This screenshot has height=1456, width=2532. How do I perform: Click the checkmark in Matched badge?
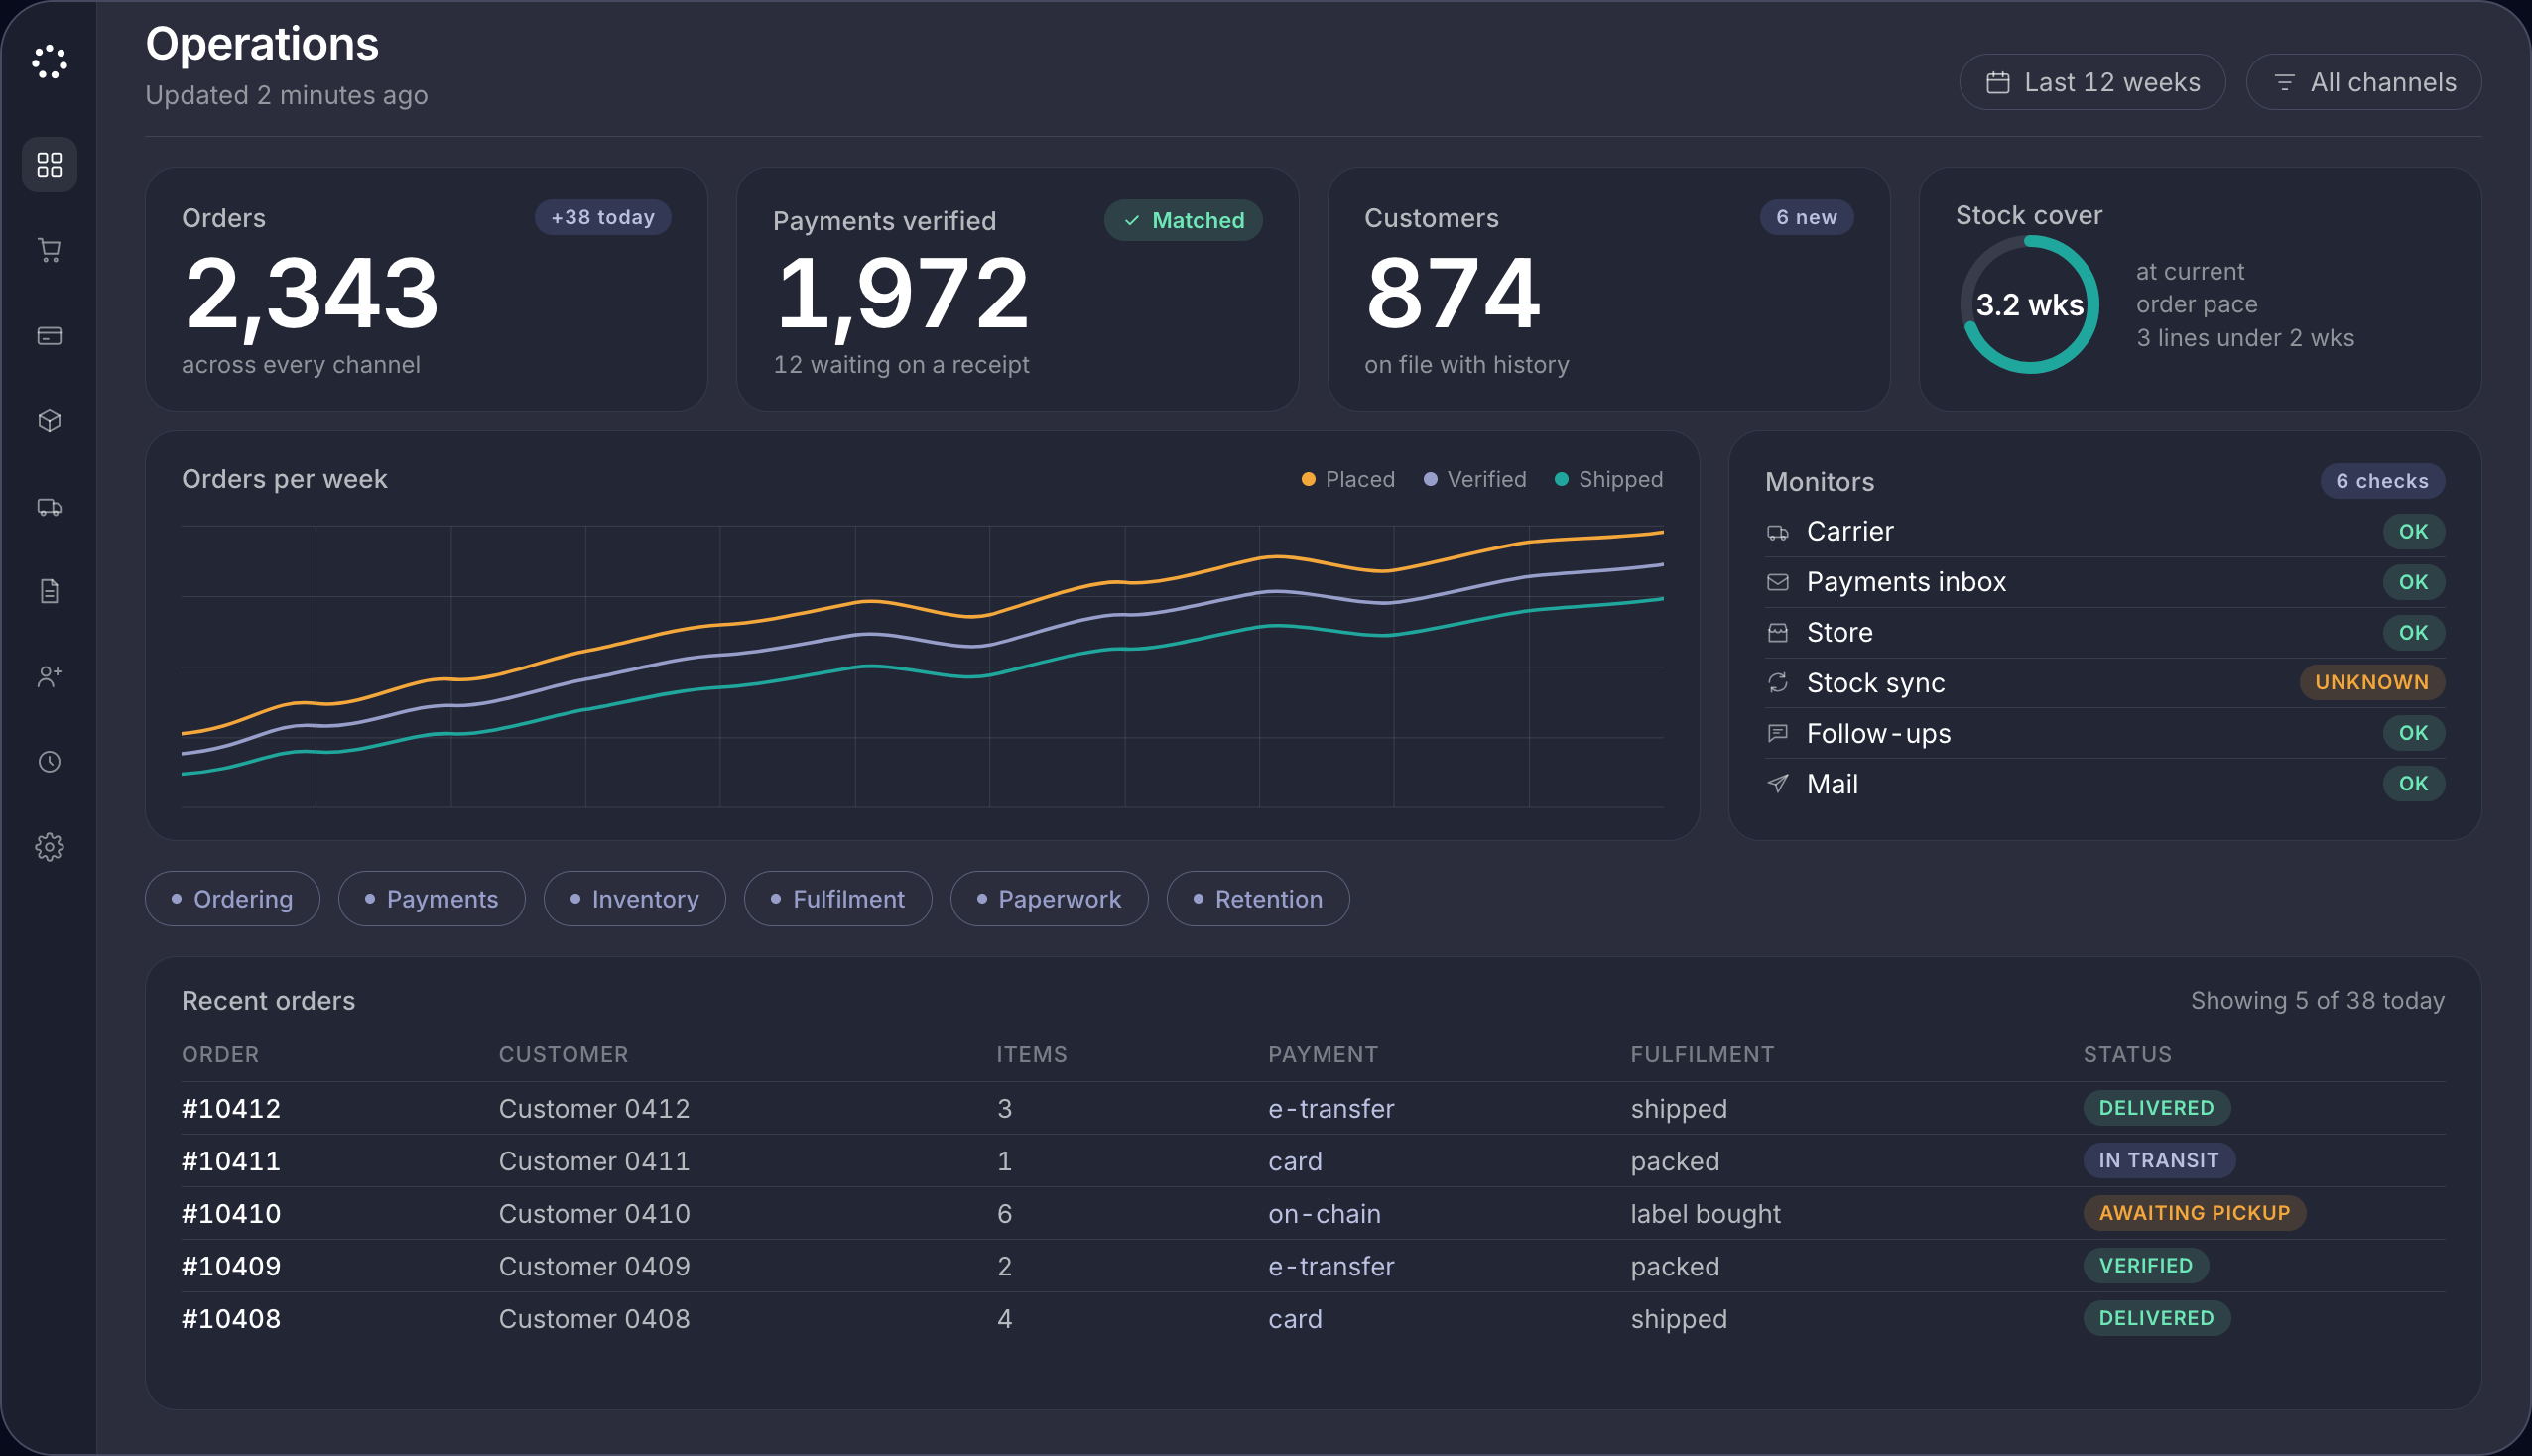point(1131,221)
